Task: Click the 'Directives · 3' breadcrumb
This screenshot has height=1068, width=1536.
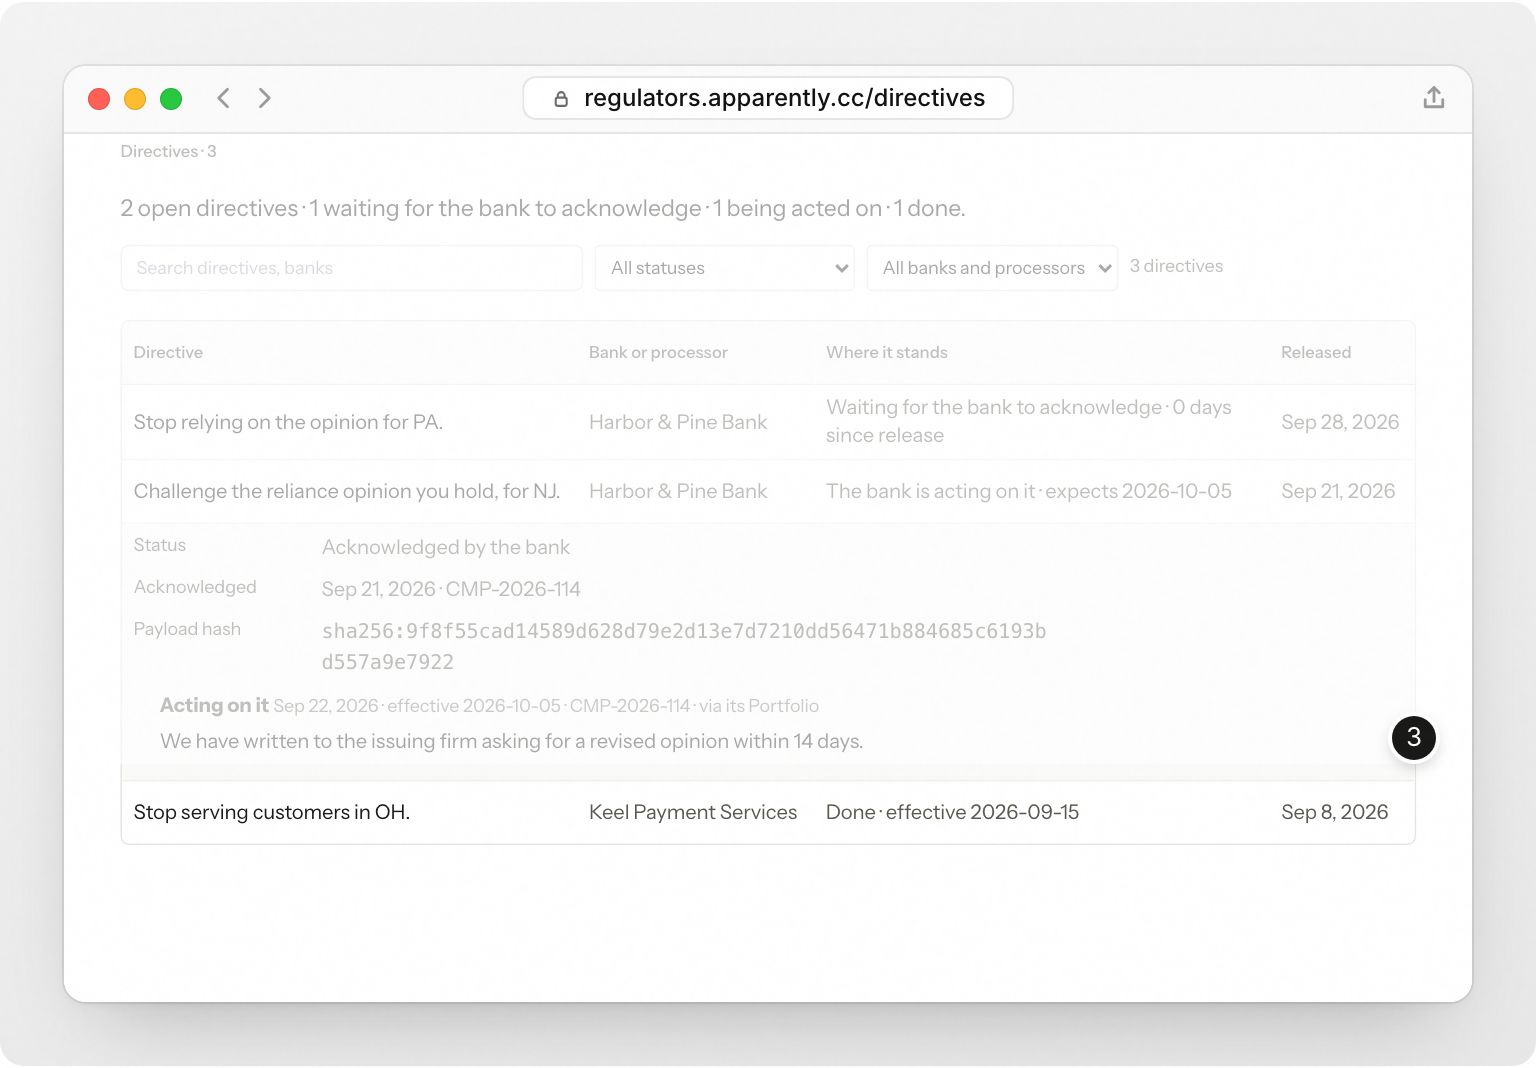Action: [x=168, y=151]
